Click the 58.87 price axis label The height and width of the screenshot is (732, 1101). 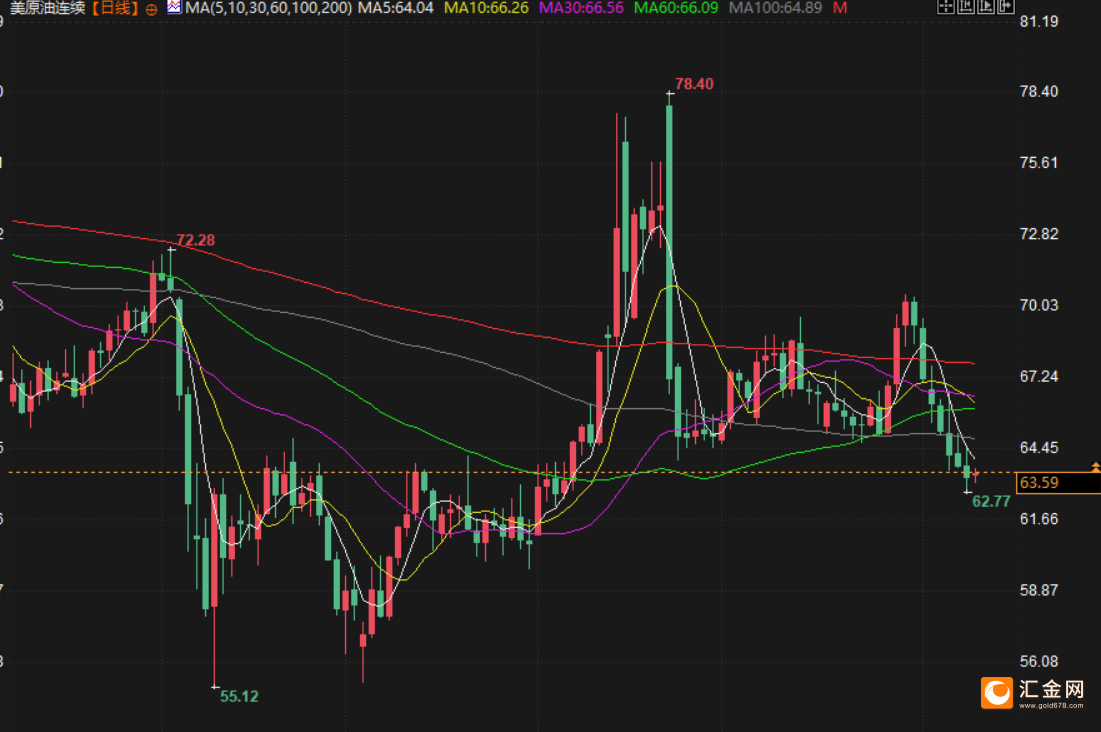coord(1039,590)
